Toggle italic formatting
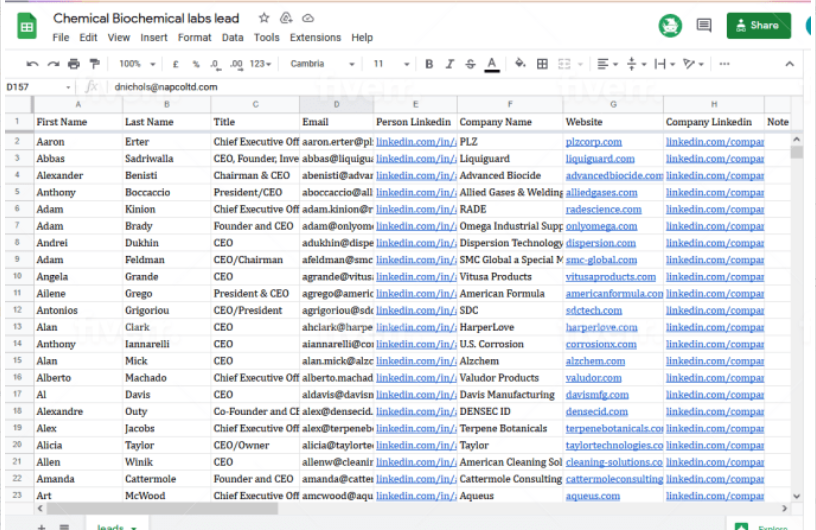Viewport: 816px width, 530px height. click(450, 64)
